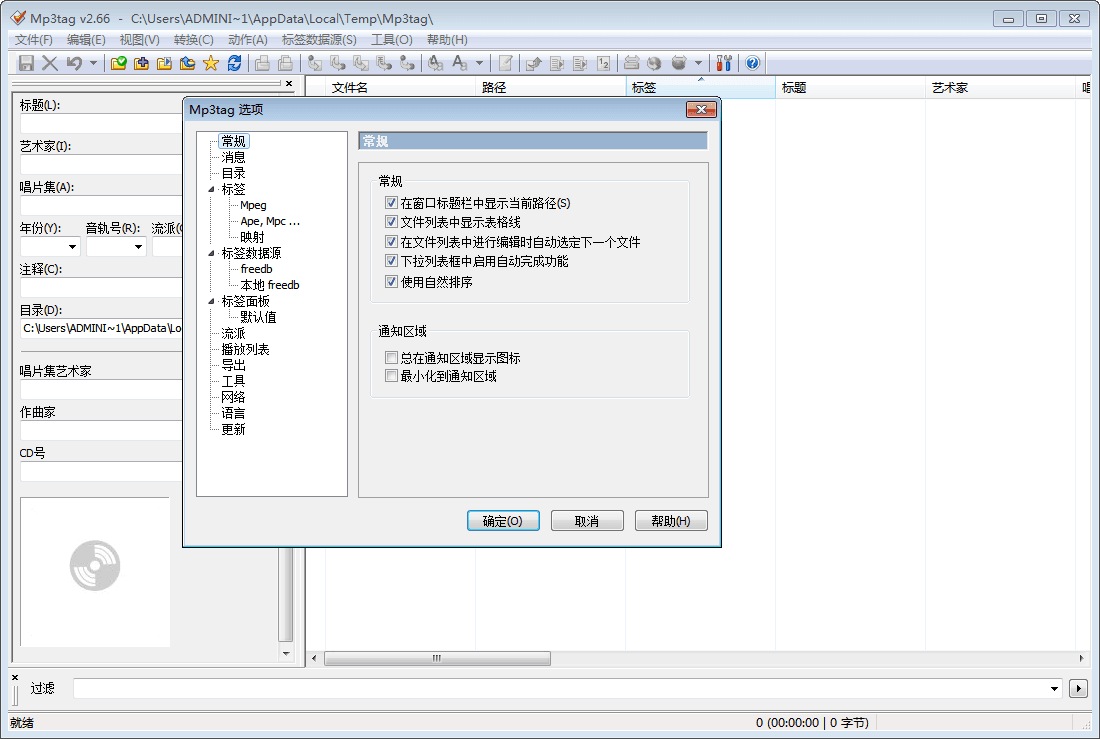Sort by the 文件名 column header
1100x739 pixels.
401,88
